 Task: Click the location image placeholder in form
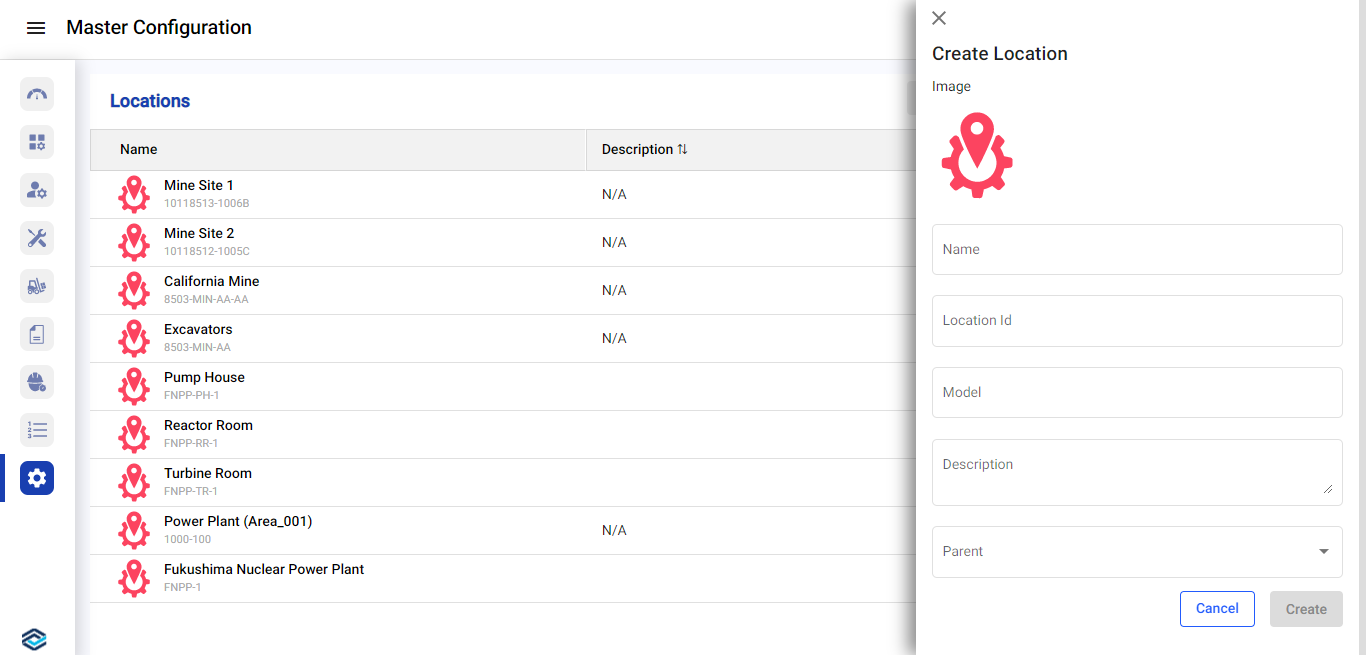point(977,155)
